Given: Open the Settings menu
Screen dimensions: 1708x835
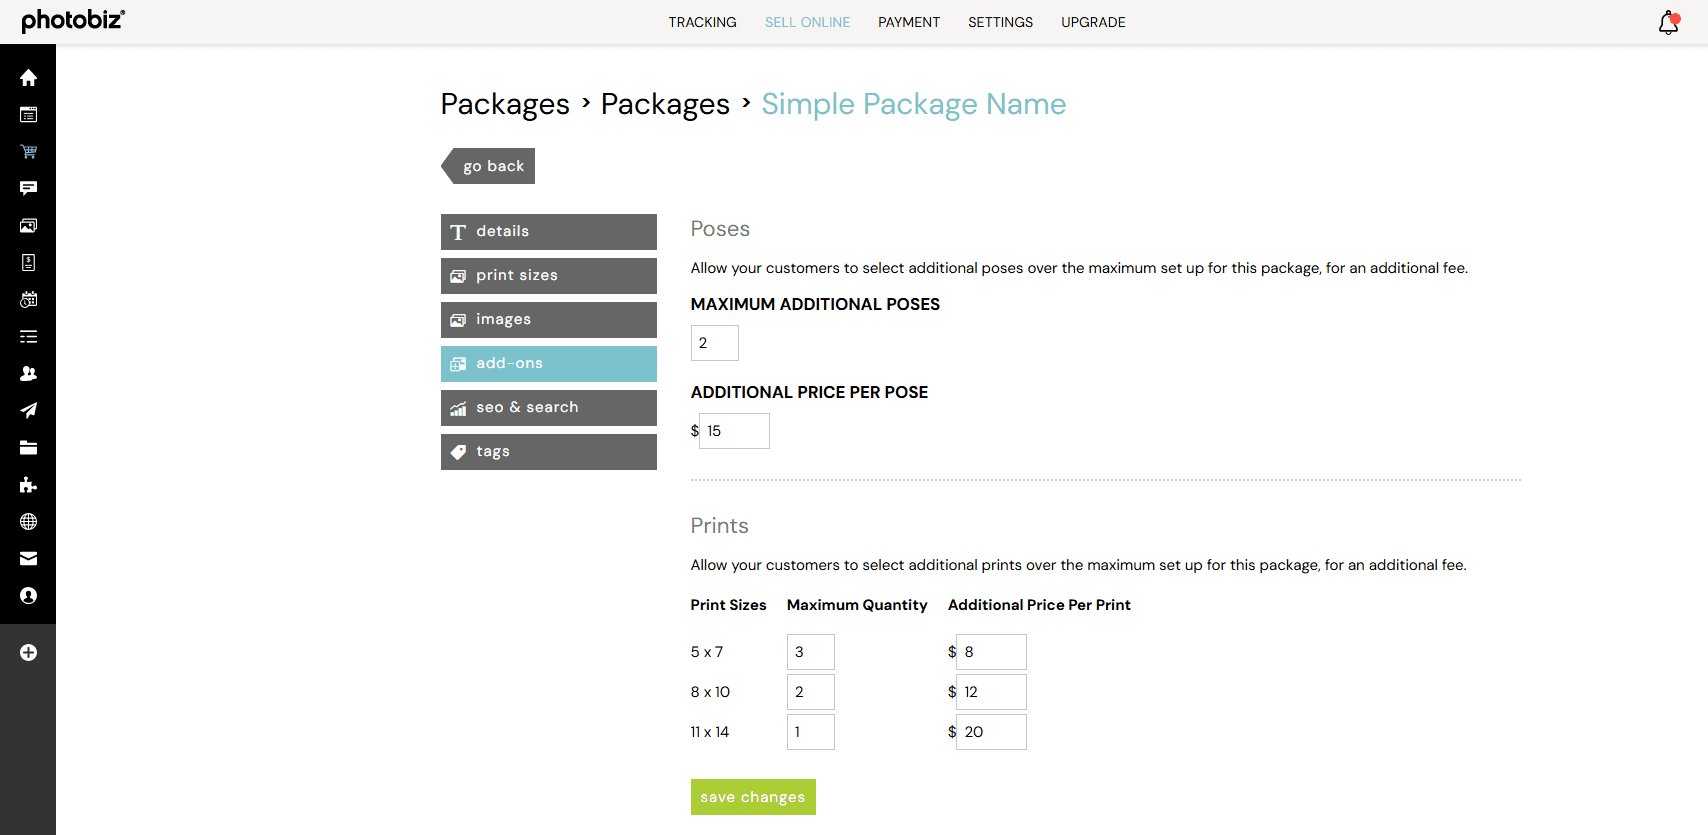Looking at the screenshot, I should pyautogui.click(x=1000, y=22).
